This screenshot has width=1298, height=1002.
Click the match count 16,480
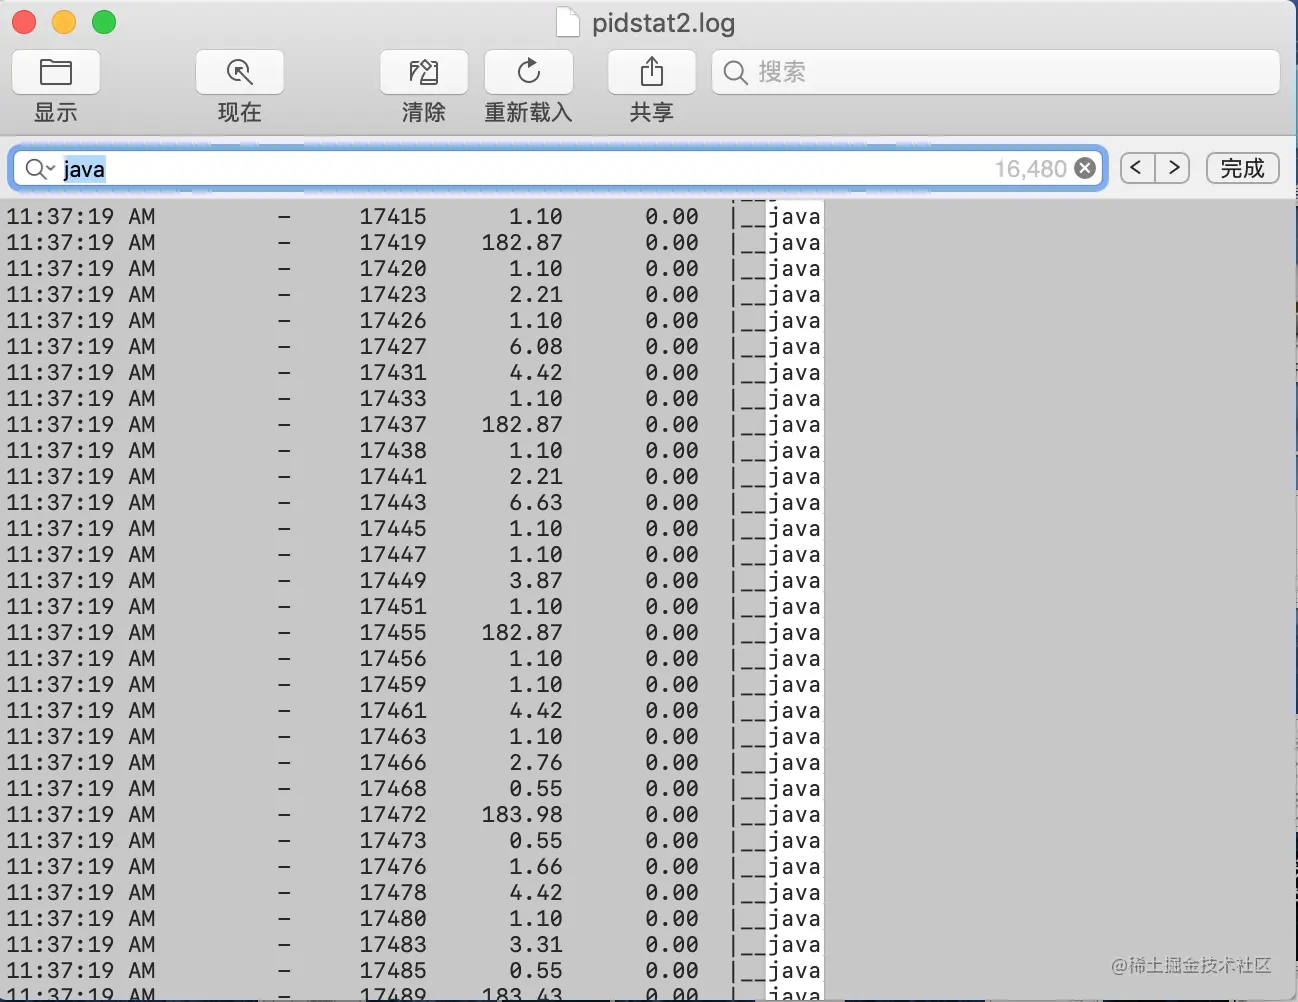(x=1031, y=169)
